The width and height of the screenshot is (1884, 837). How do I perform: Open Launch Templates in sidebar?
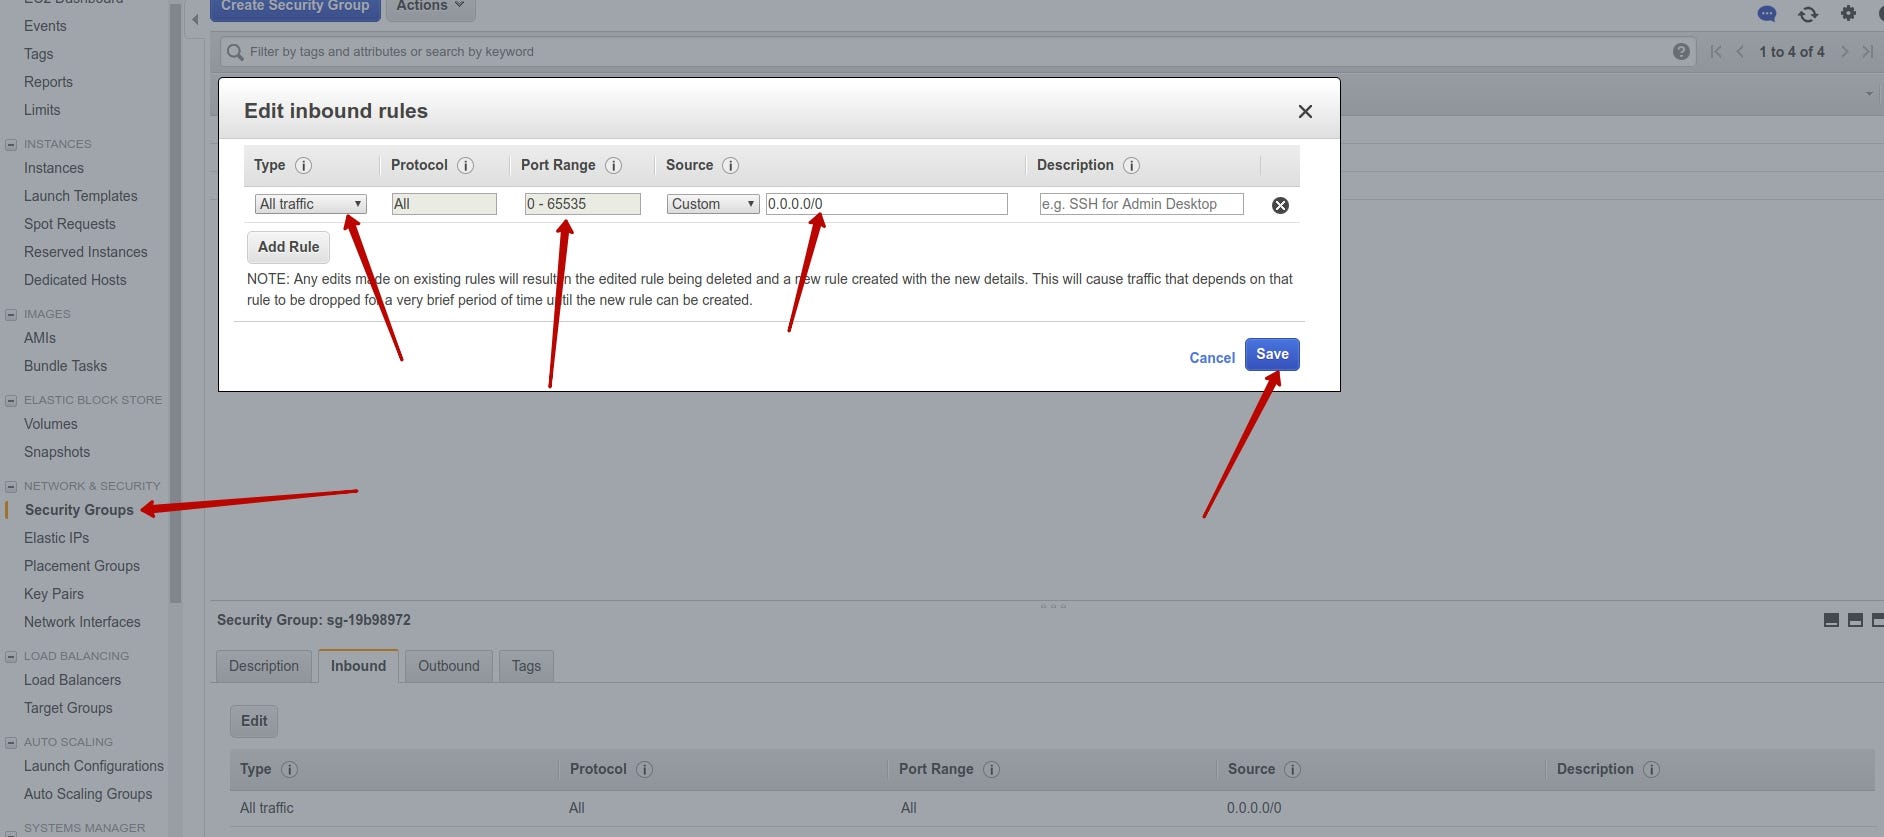(81, 196)
